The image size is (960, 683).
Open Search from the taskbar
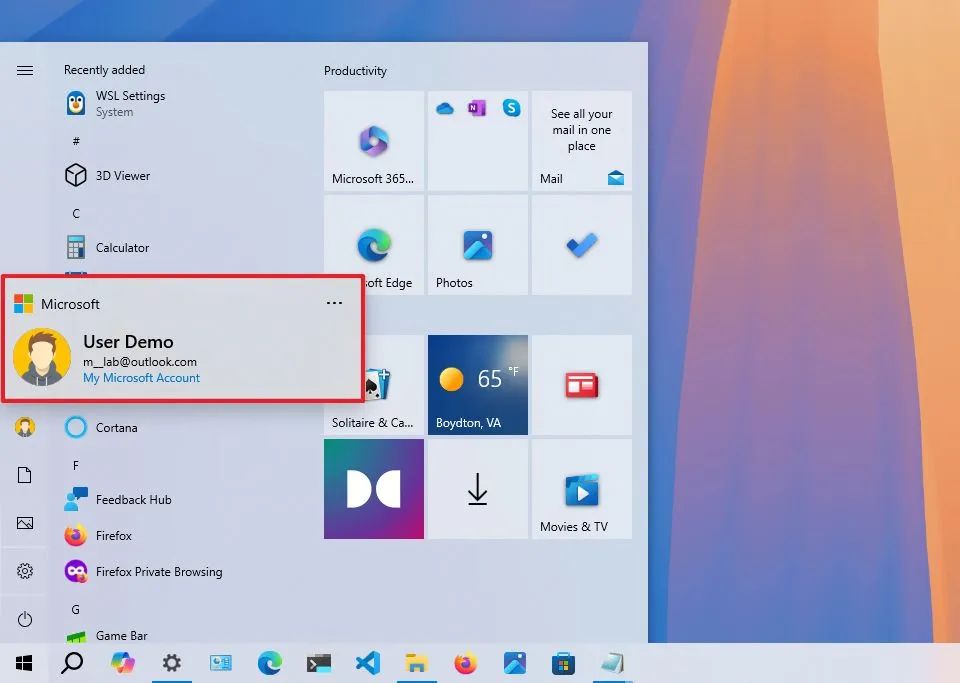coord(72,663)
